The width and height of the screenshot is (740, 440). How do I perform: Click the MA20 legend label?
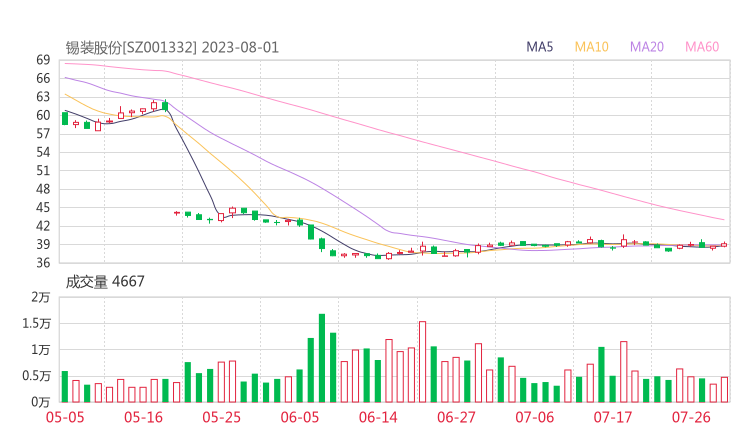[647, 47]
